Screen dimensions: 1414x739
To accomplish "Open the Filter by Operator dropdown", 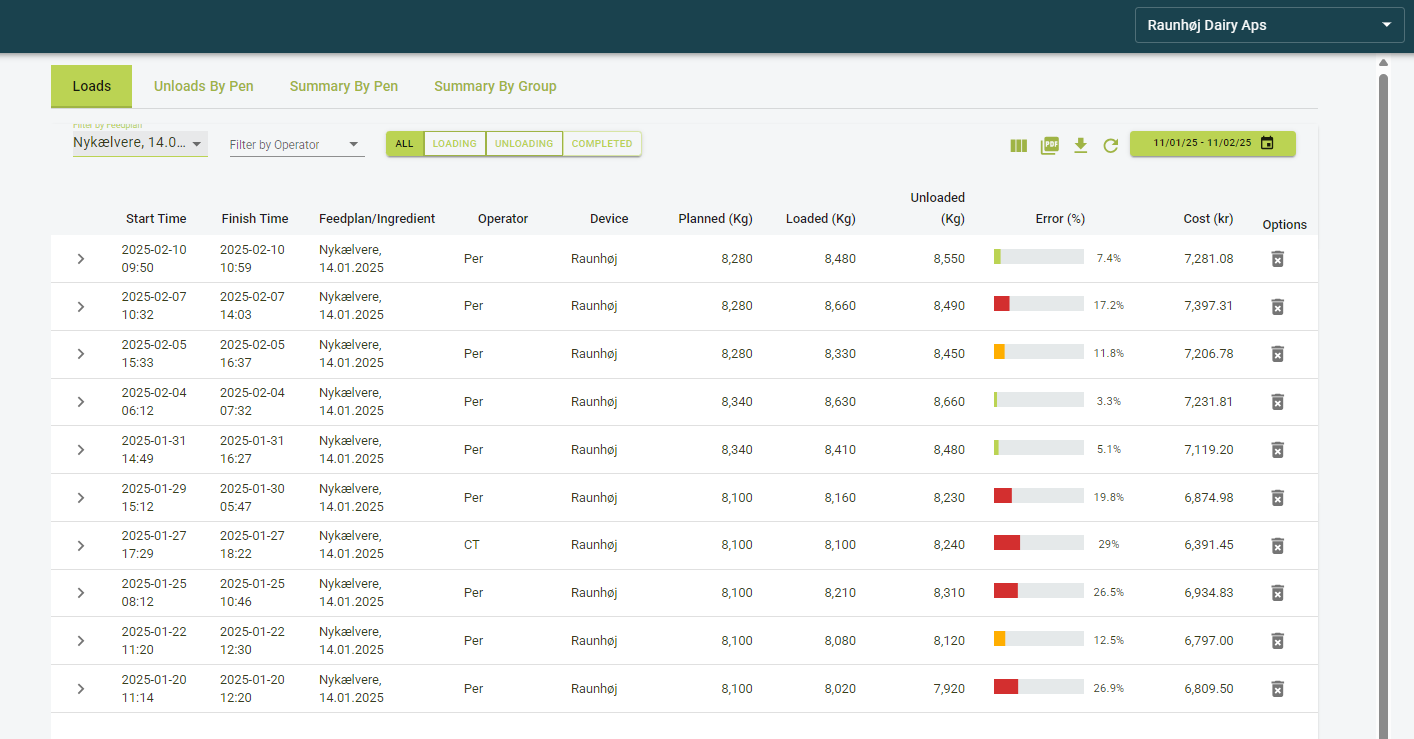I will point(297,145).
